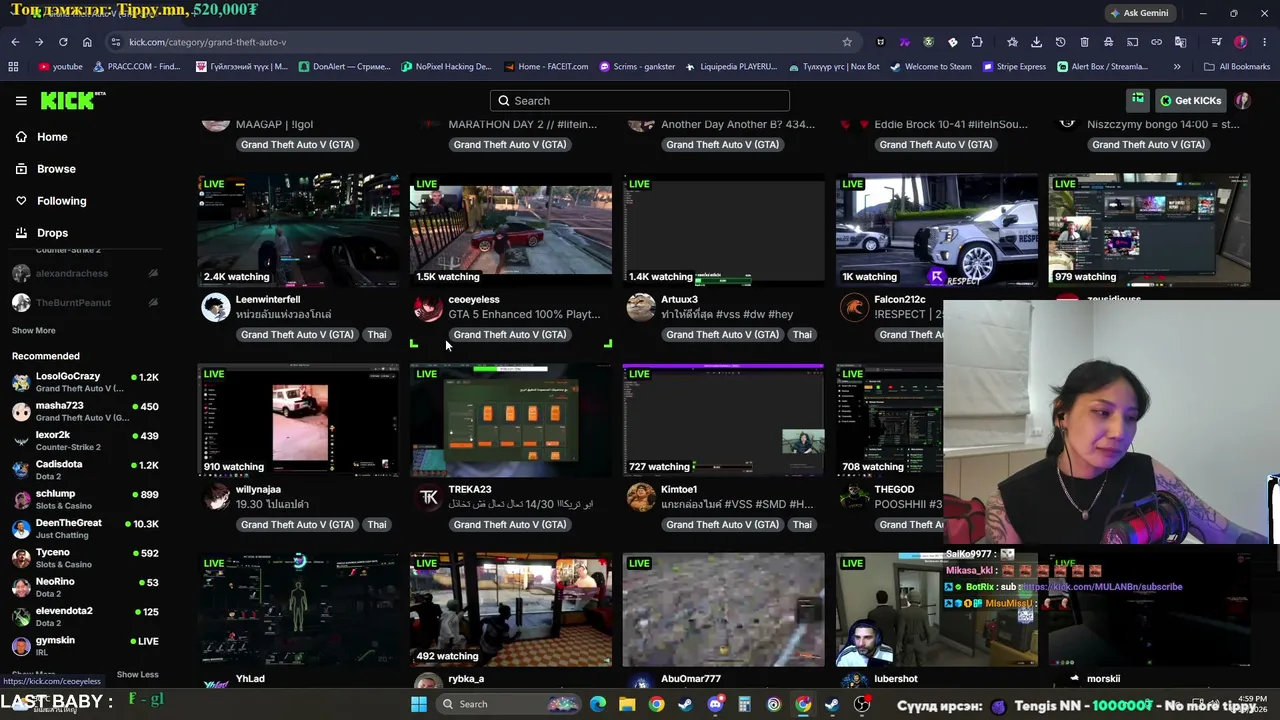Viewport: 1280px width, 720px height.
Task: Open the Welcome to Steam bookmark
Action: [930, 67]
